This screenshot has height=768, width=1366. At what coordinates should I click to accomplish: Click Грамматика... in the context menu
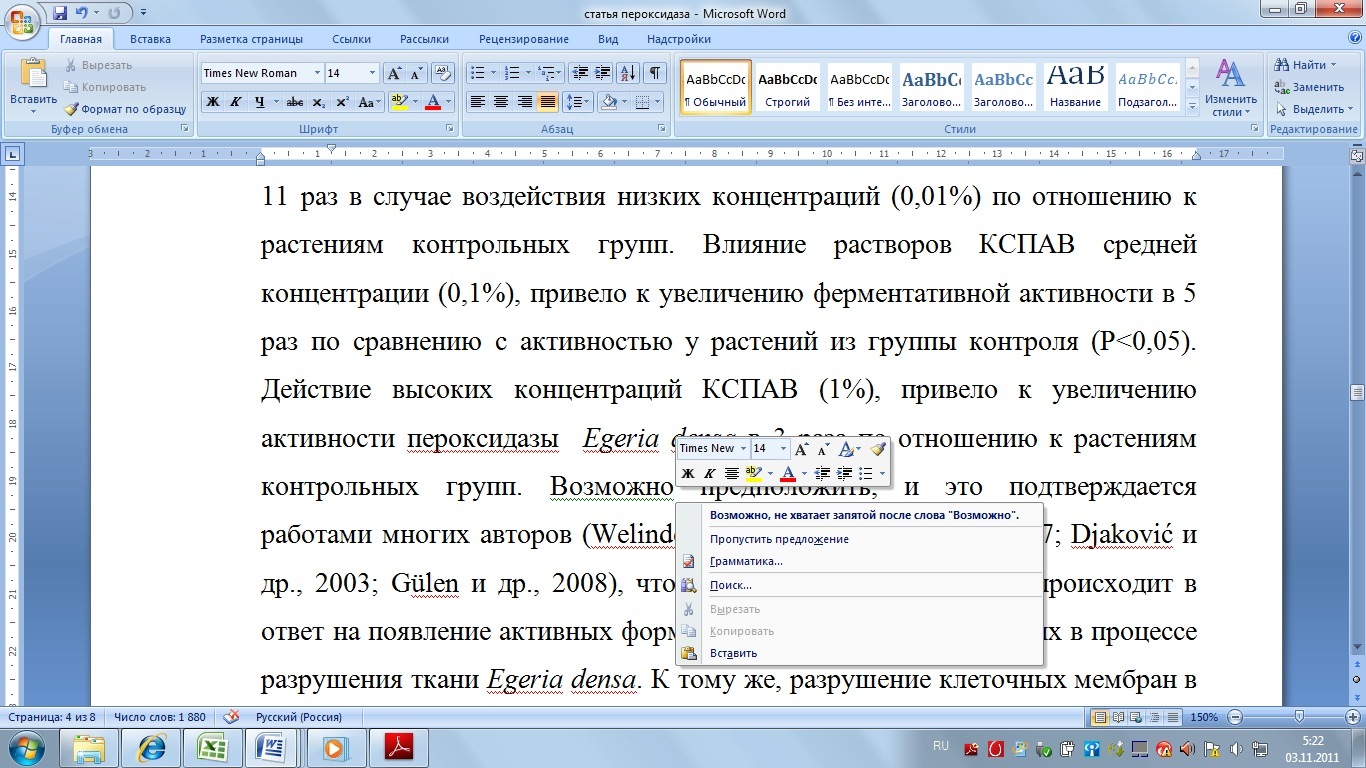point(746,561)
